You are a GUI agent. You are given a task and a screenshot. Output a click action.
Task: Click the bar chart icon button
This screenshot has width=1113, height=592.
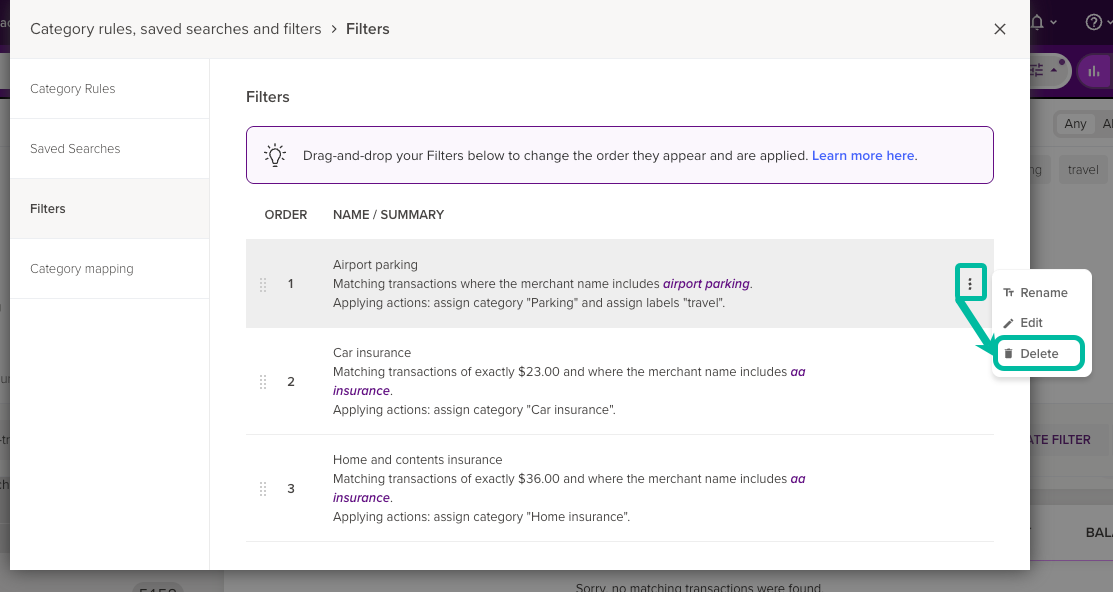pos(1094,70)
